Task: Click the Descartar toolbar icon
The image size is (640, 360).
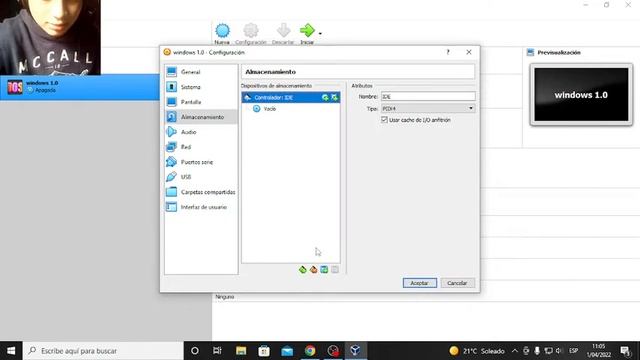Action: 283,31
